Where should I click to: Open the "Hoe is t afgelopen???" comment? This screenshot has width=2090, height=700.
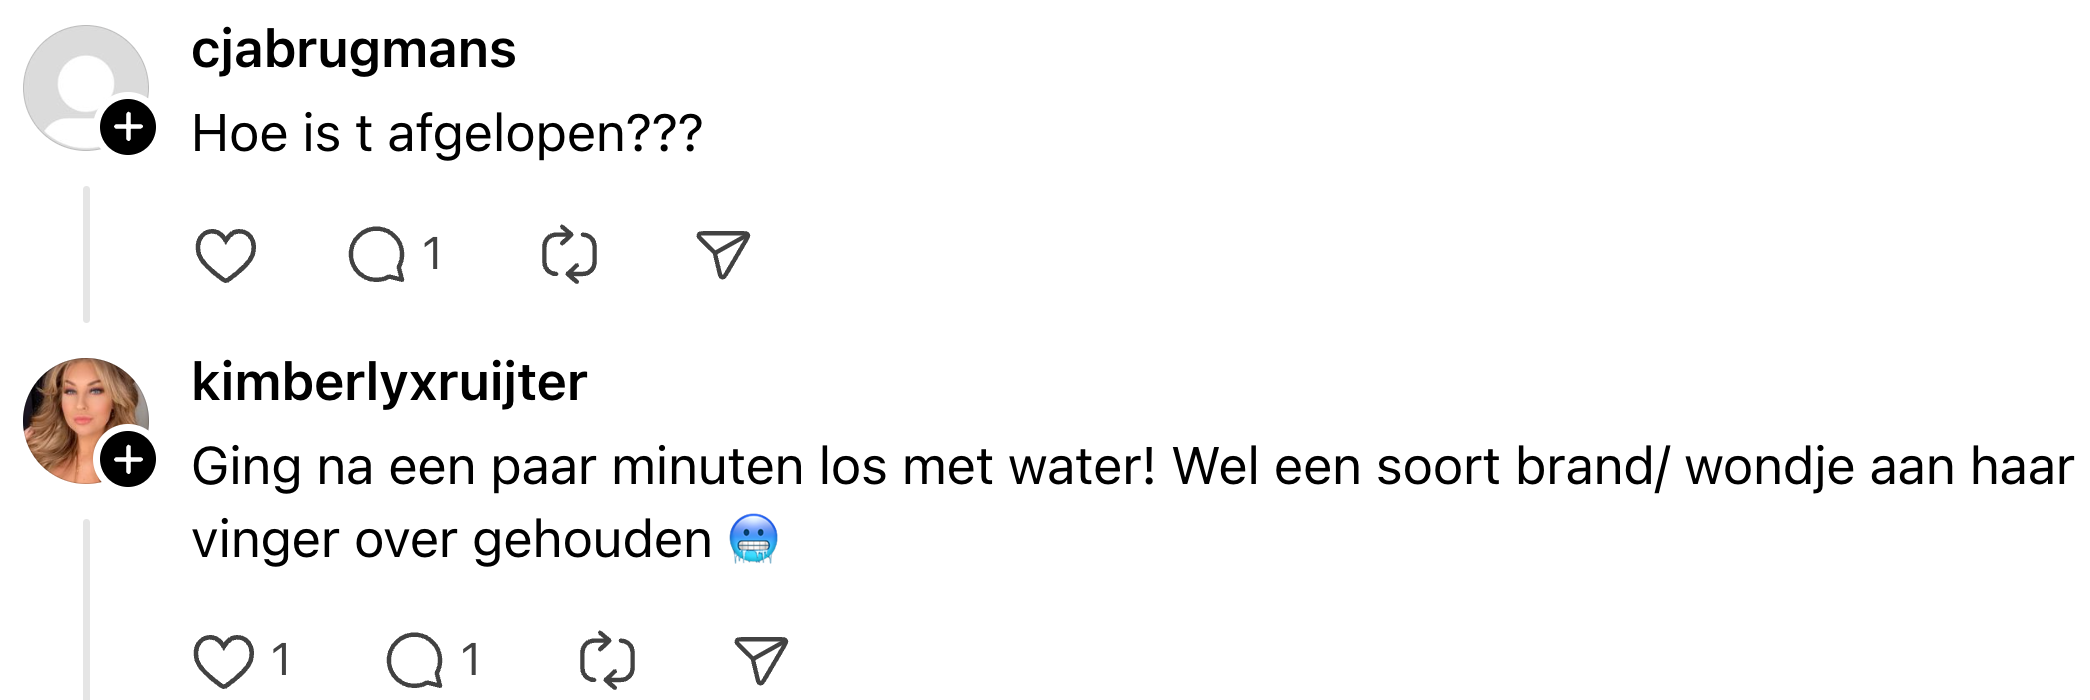coord(447,134)
